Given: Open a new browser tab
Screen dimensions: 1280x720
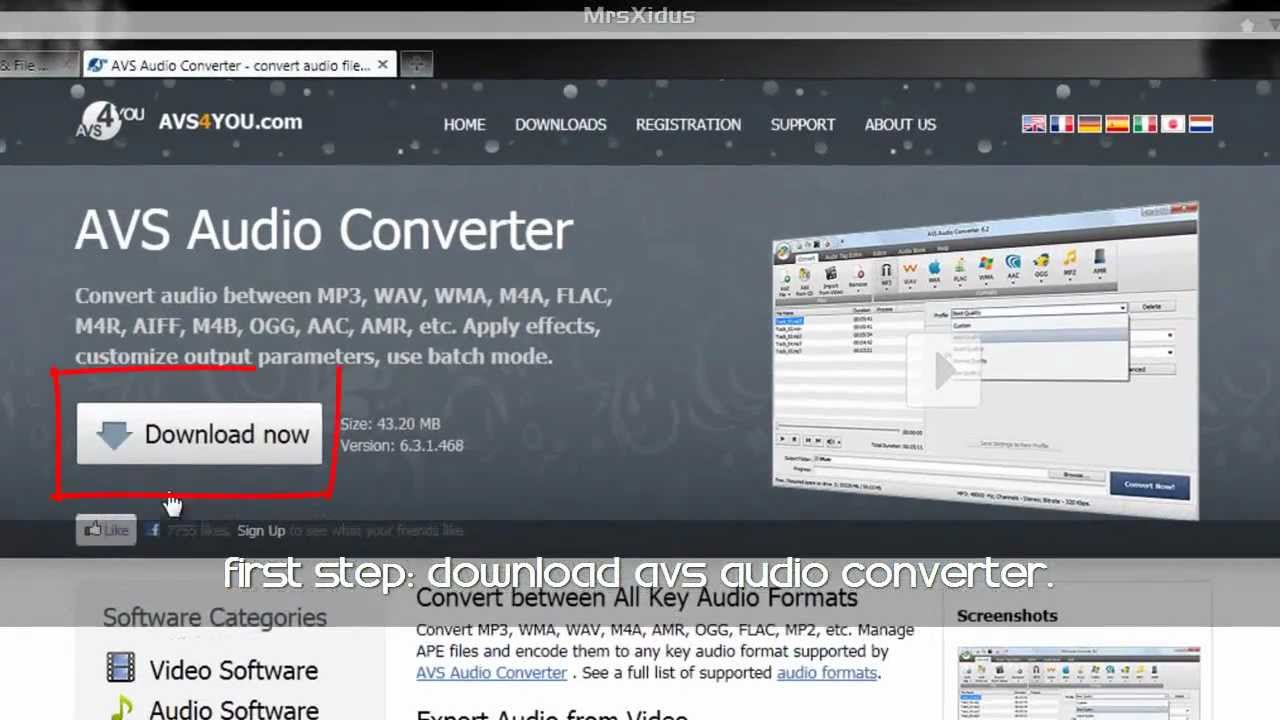Looking at the screenshot, I should coord(416,65).
